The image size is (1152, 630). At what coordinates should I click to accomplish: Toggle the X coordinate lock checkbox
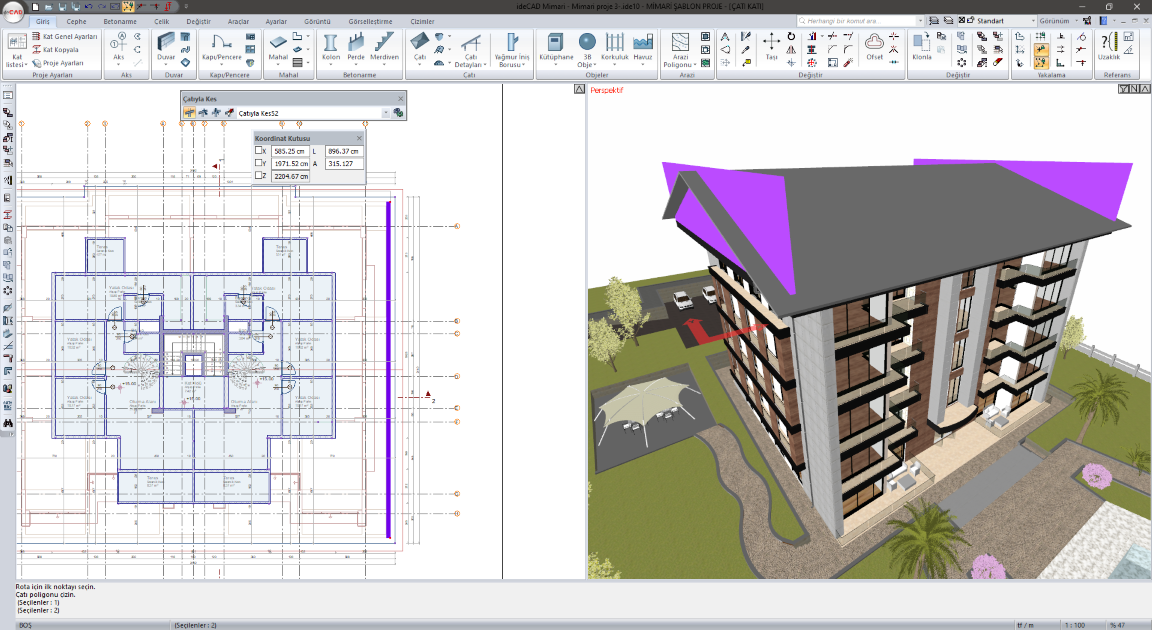tap(260, 151)
